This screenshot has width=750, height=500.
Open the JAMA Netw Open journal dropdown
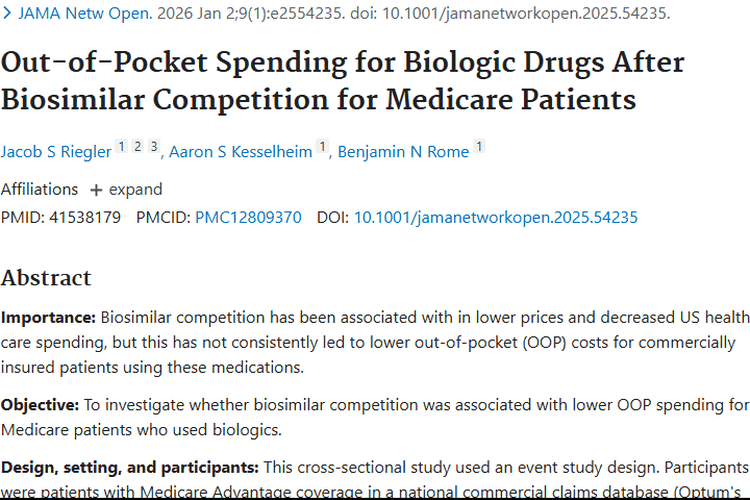pos(76,14)
